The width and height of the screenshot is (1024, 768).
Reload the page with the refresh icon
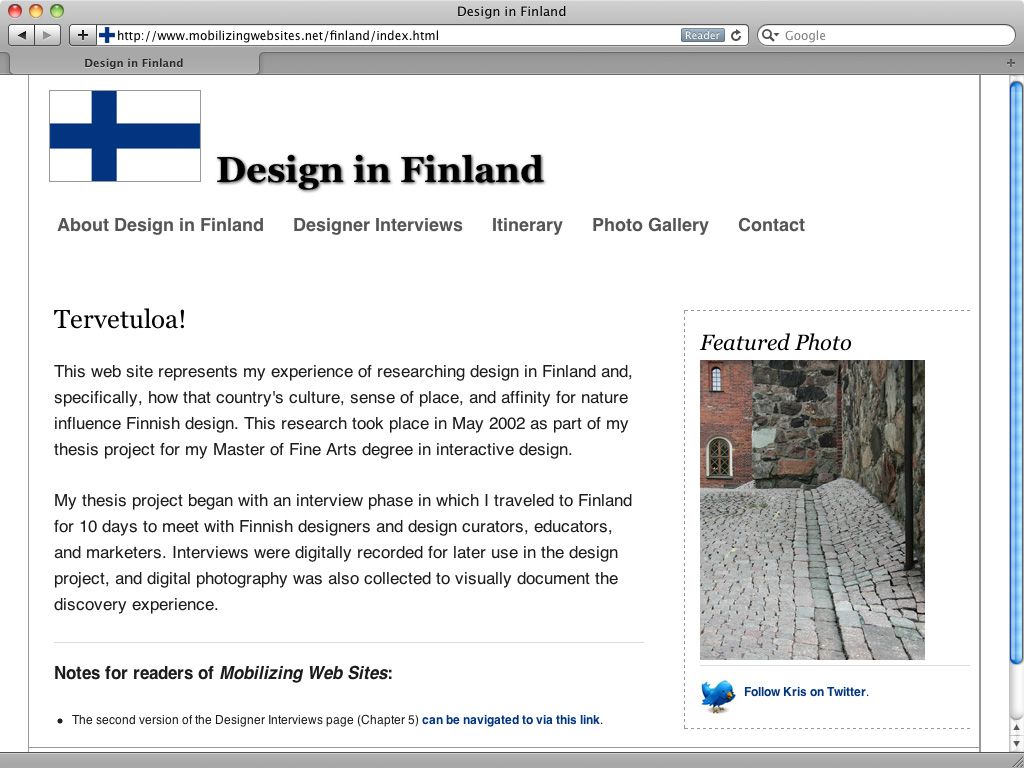tap(736, 35)
